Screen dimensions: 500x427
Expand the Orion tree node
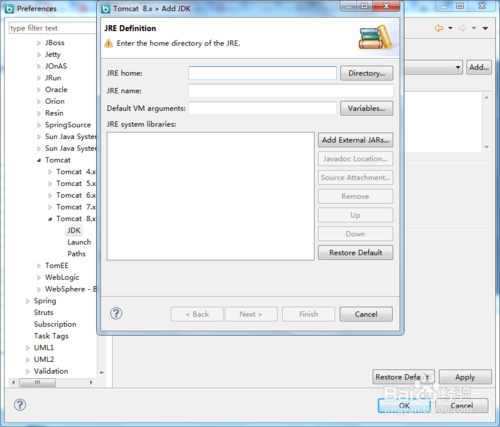pos(39,101)
